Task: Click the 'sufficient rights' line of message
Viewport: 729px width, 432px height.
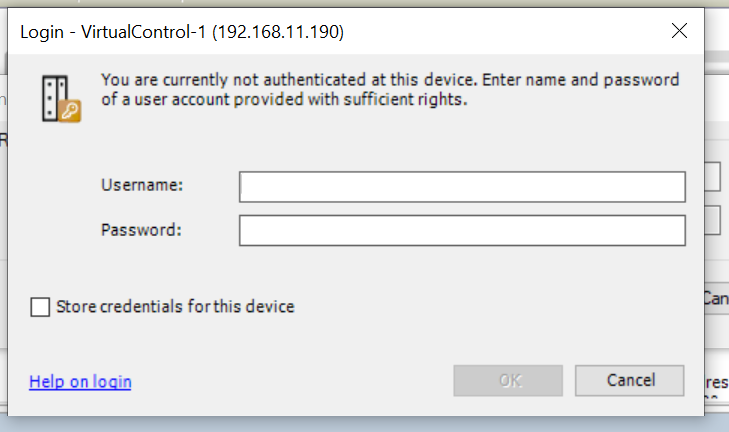Action: tap(284, 100)
